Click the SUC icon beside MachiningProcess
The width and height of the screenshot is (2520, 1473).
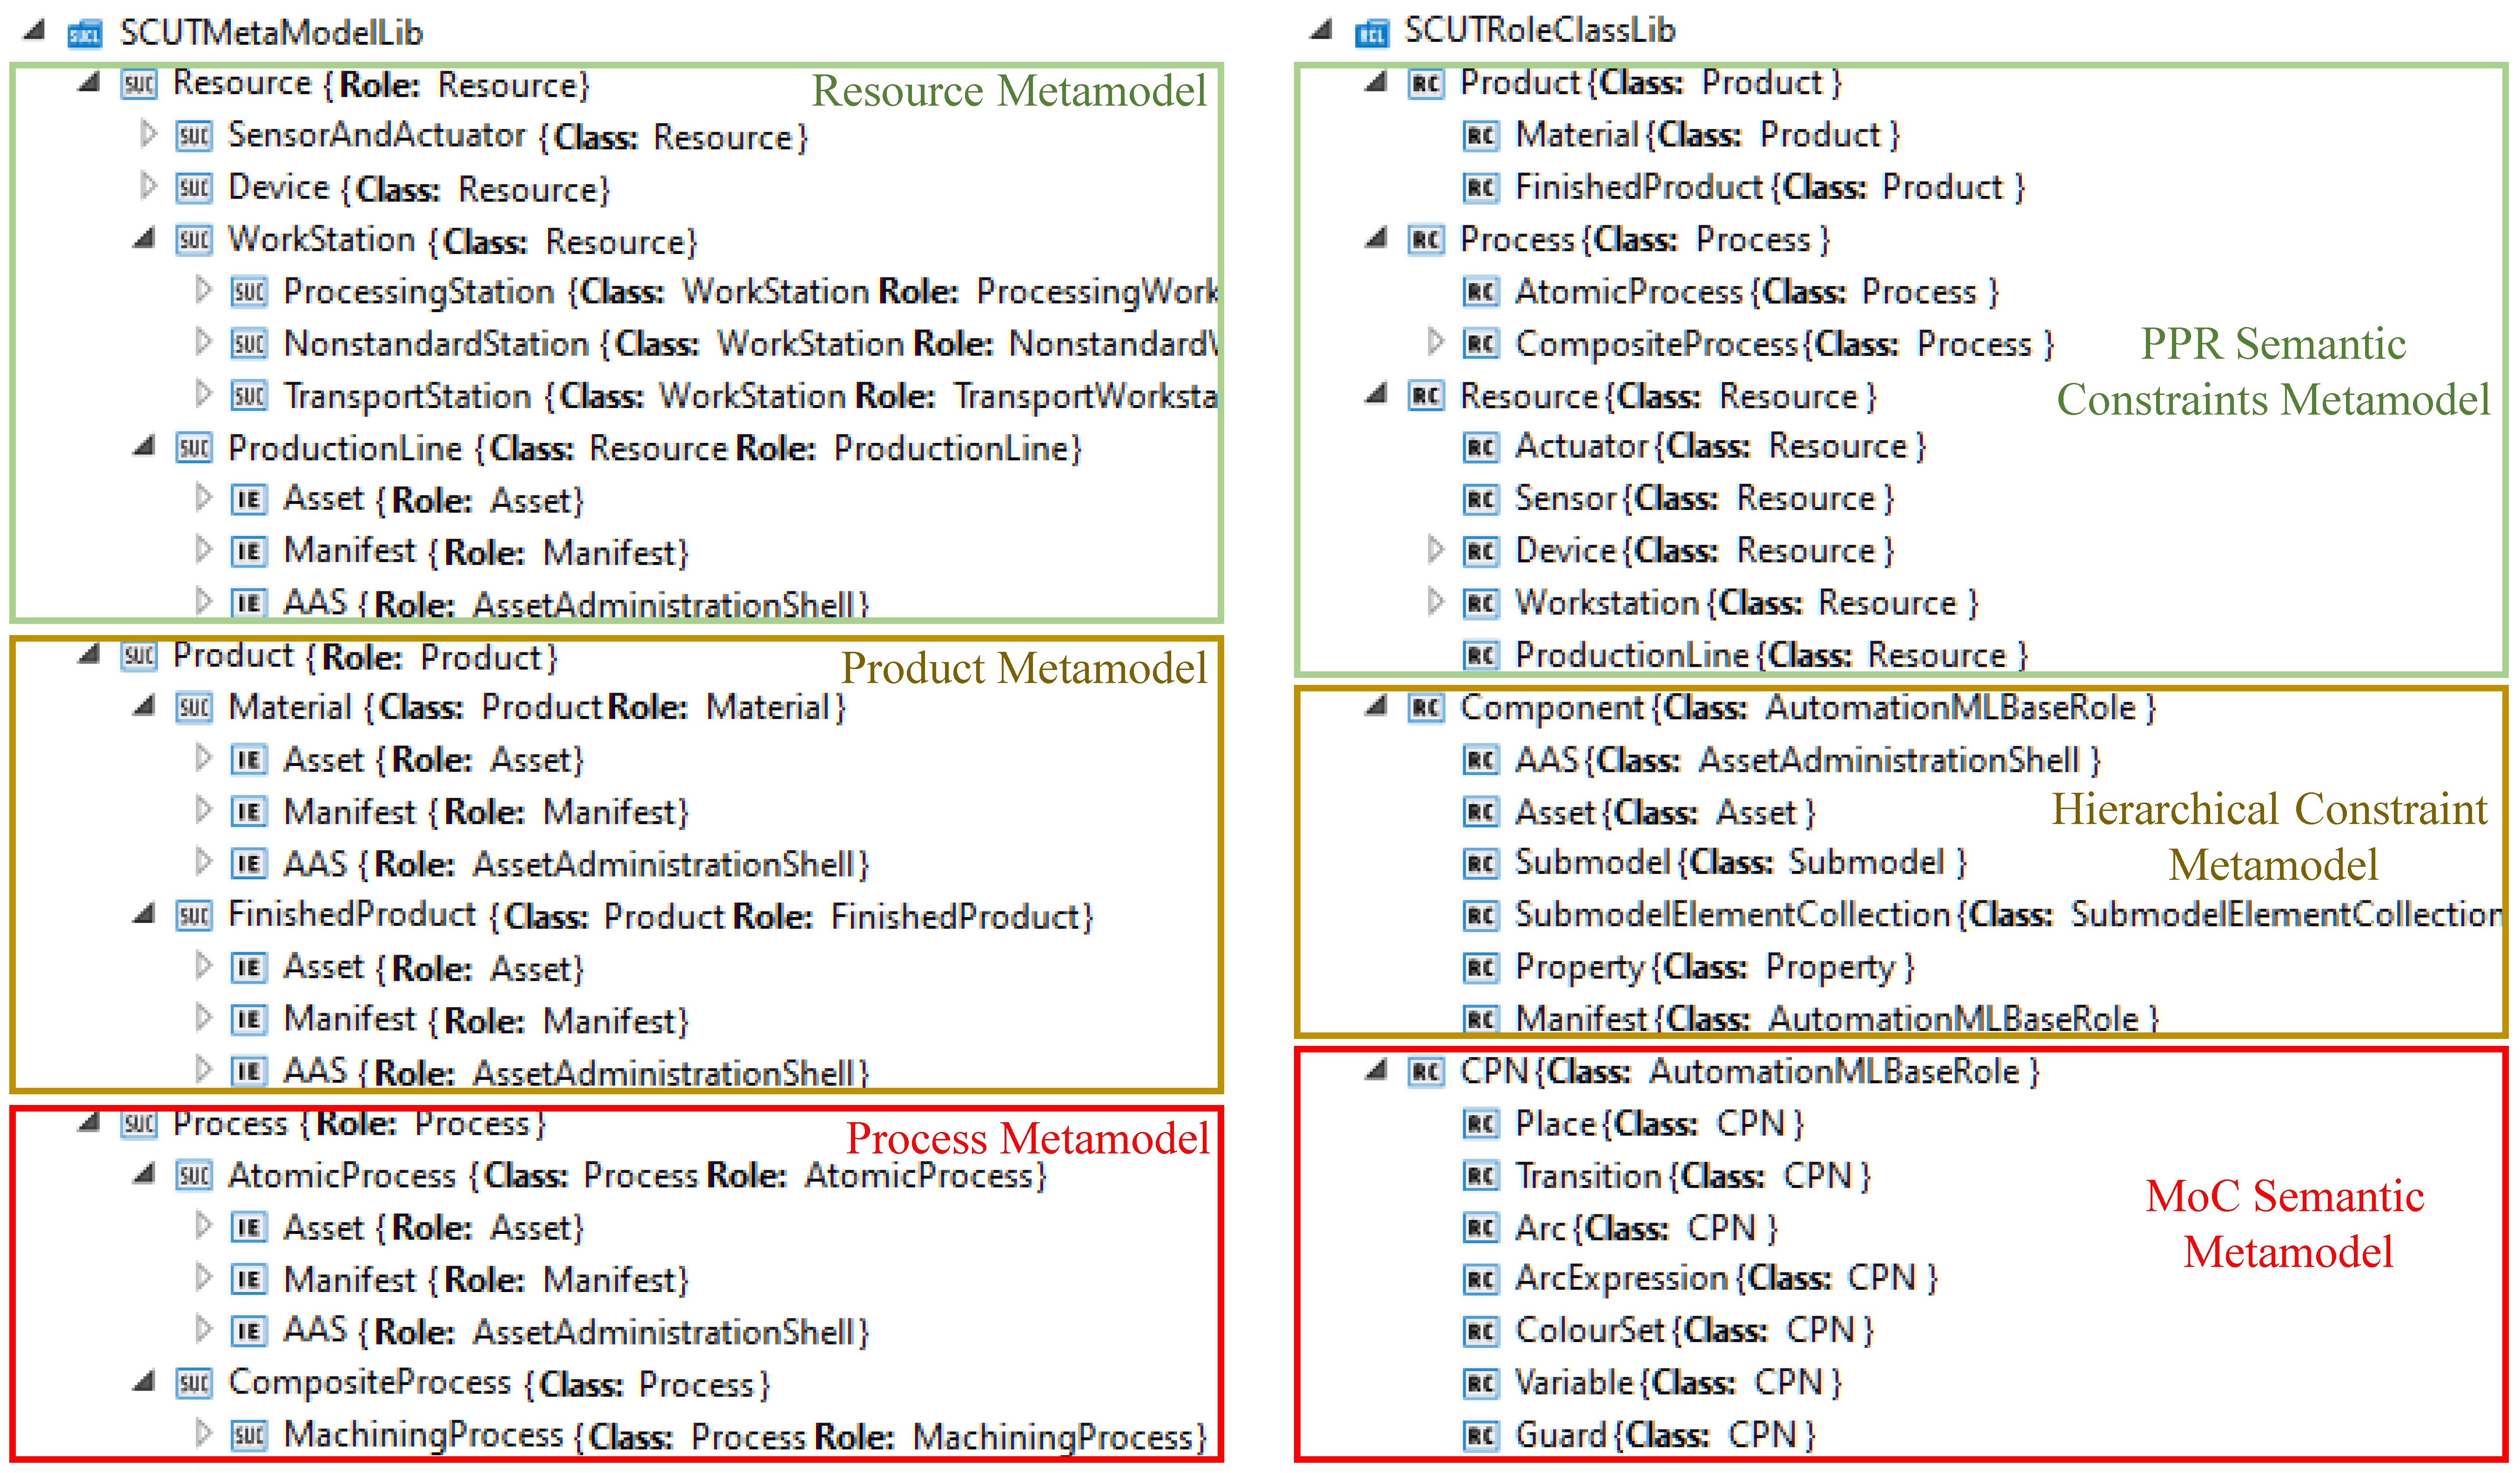(249, 1436)
